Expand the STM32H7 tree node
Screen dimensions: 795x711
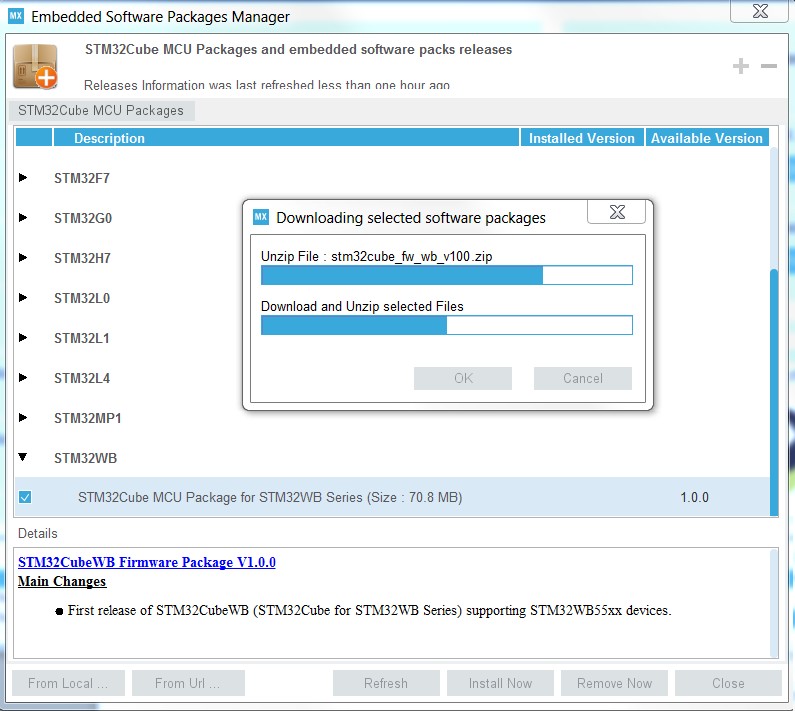point(23,258)
